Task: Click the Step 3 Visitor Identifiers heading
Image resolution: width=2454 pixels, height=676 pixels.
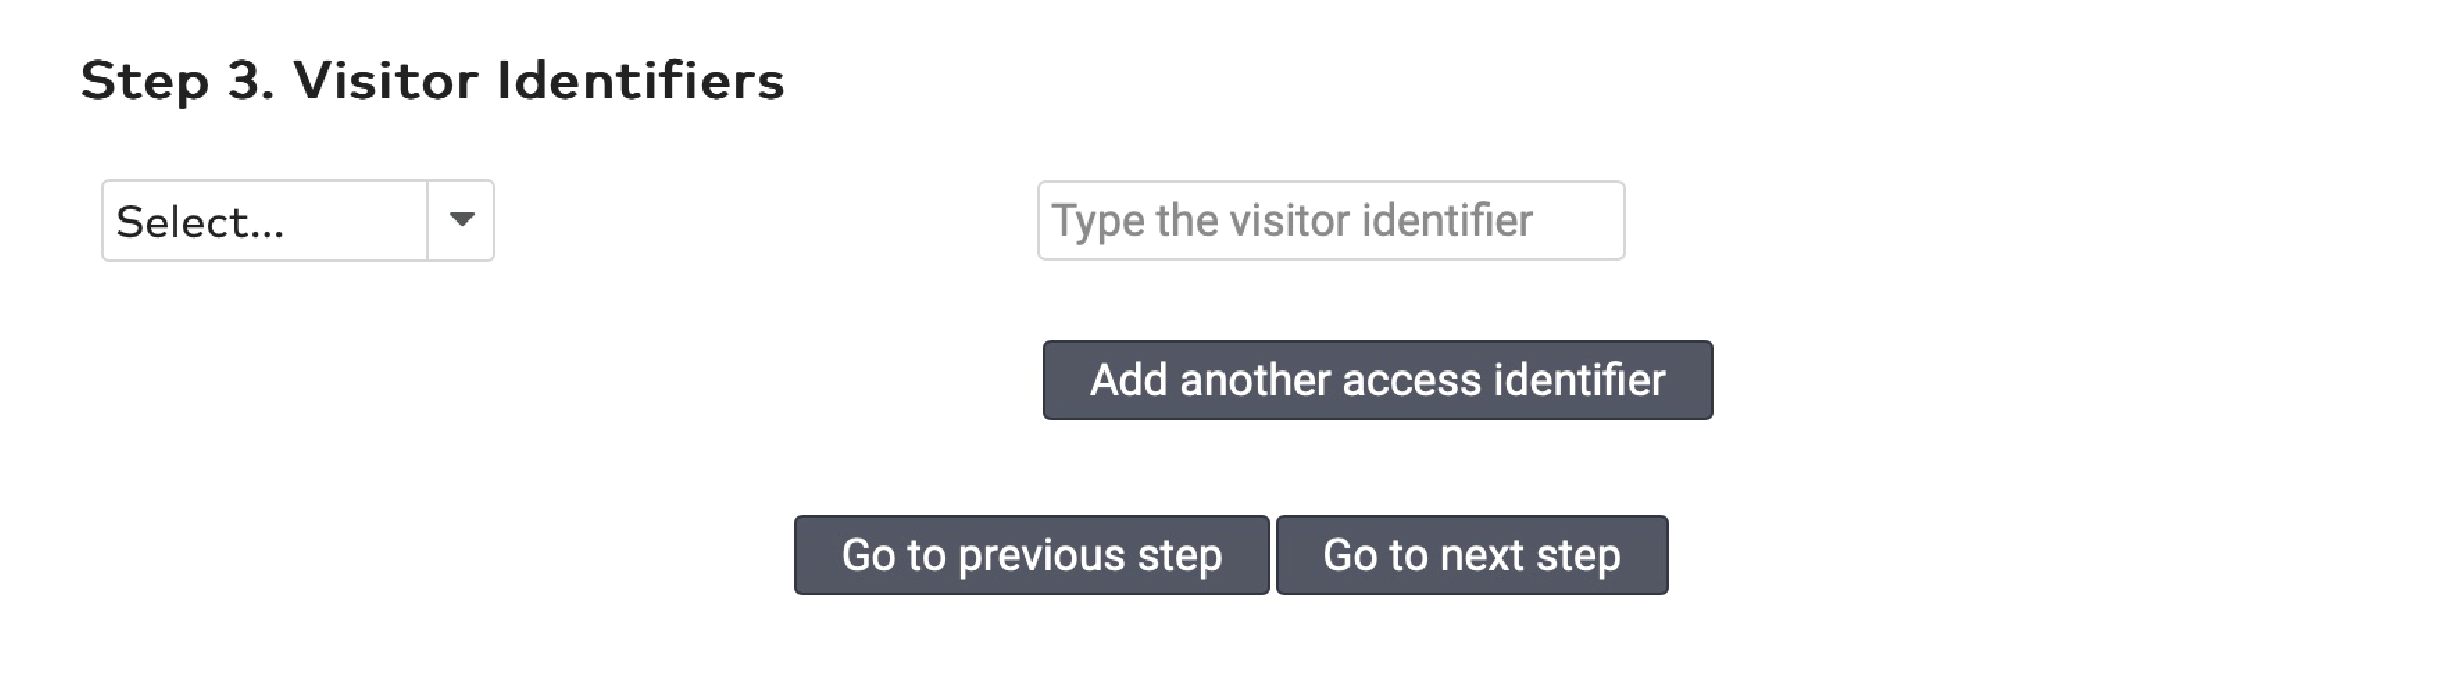Action: [x=434, y=80]
